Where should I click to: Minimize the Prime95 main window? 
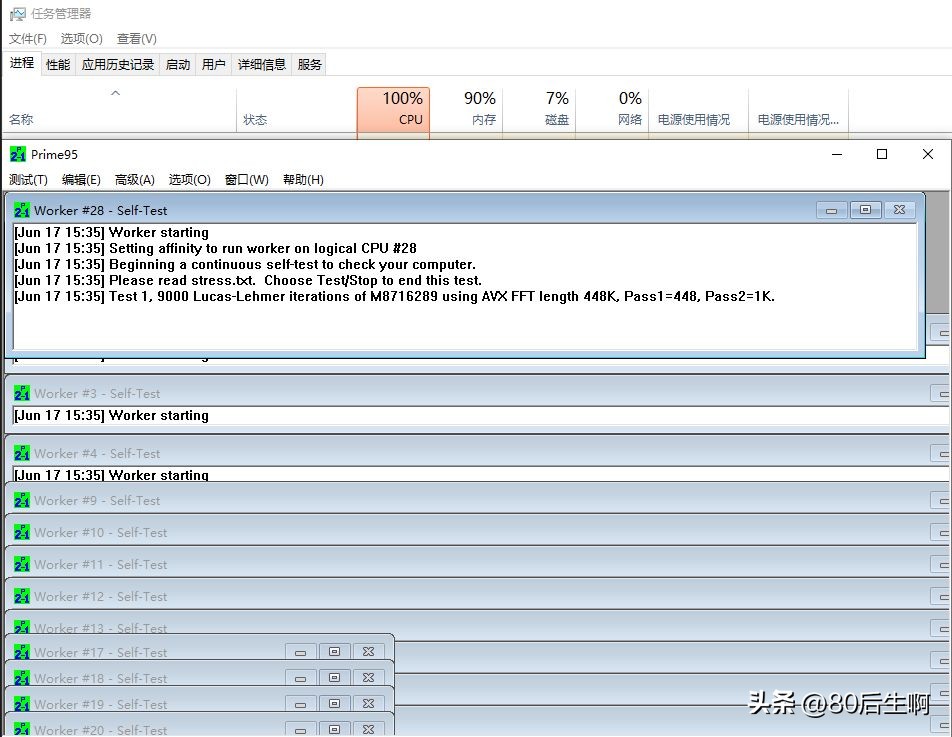(x=837, y=154)
